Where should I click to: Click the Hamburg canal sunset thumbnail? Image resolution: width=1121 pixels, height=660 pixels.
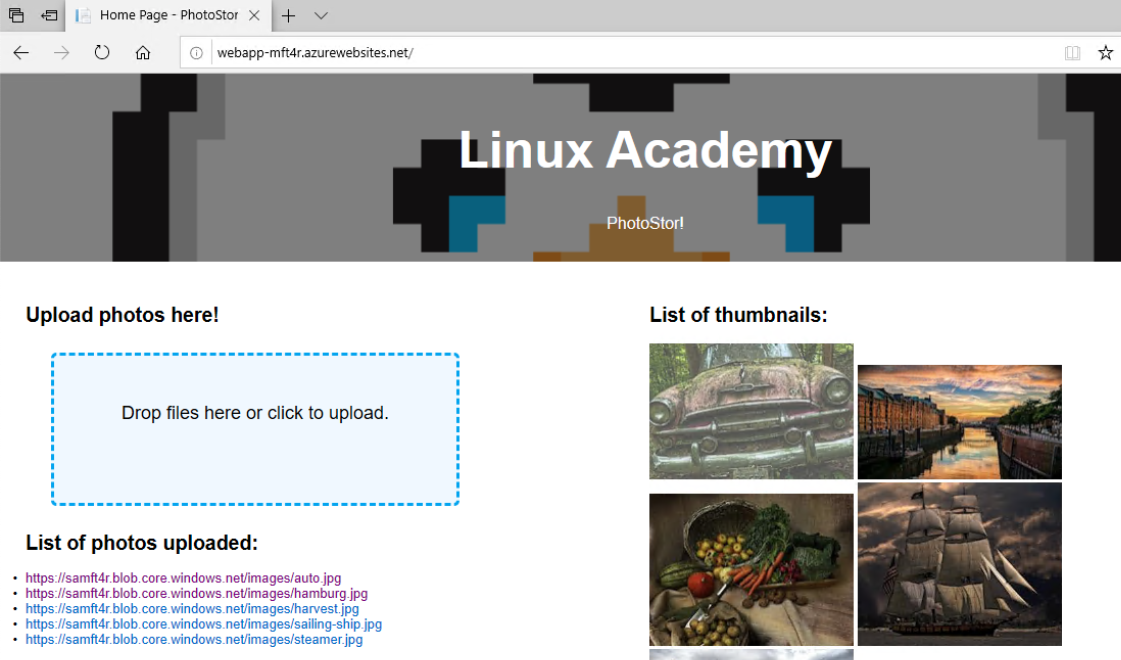coord(959,422)
